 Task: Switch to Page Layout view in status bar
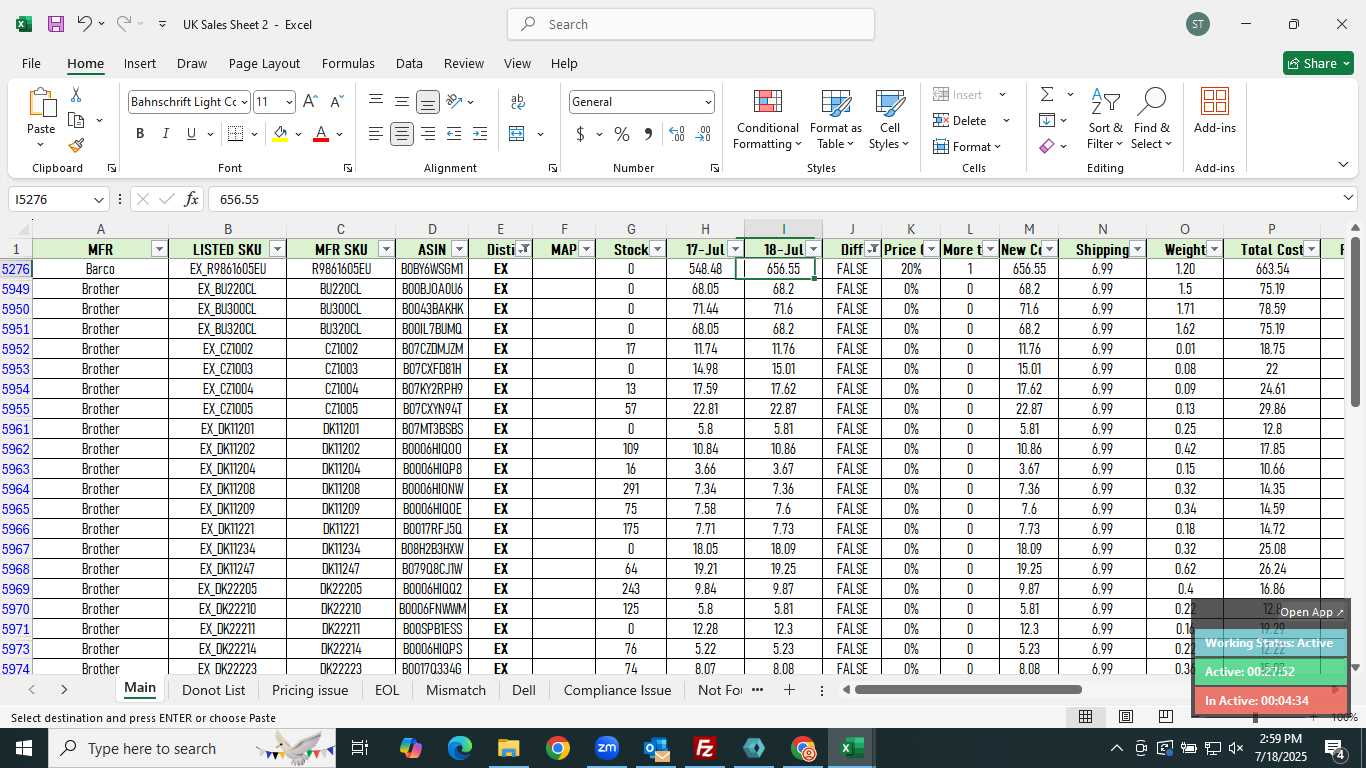(x=1126, y=716)
